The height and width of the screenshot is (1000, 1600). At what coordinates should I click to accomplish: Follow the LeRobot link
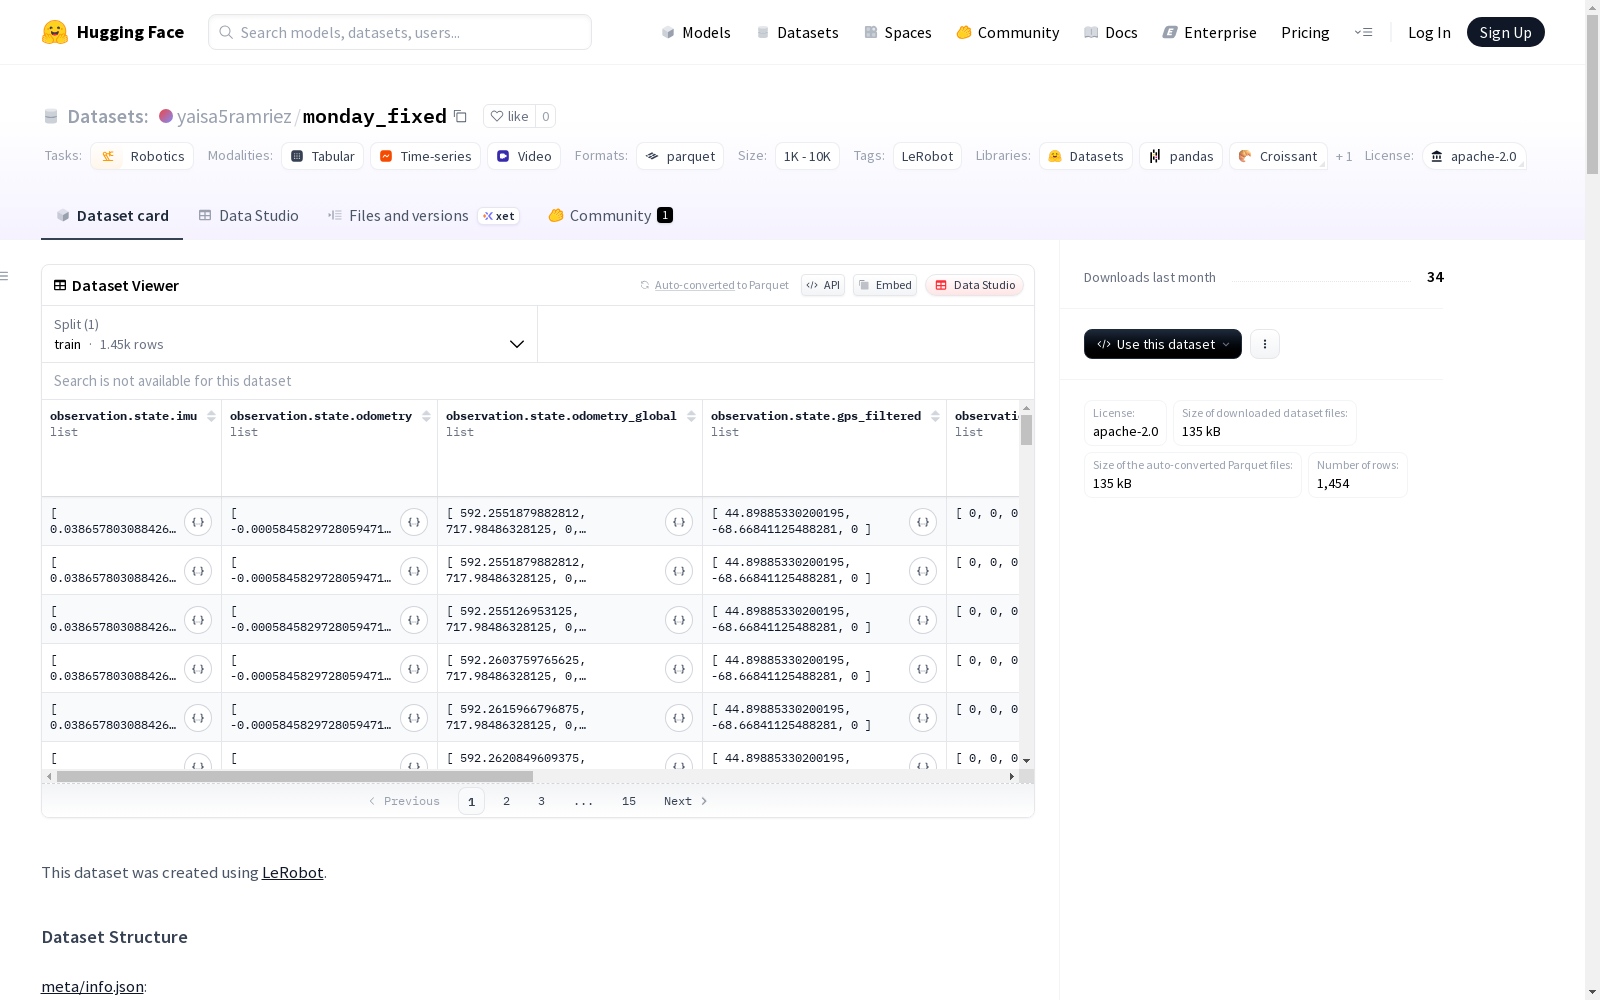point(292,872)
